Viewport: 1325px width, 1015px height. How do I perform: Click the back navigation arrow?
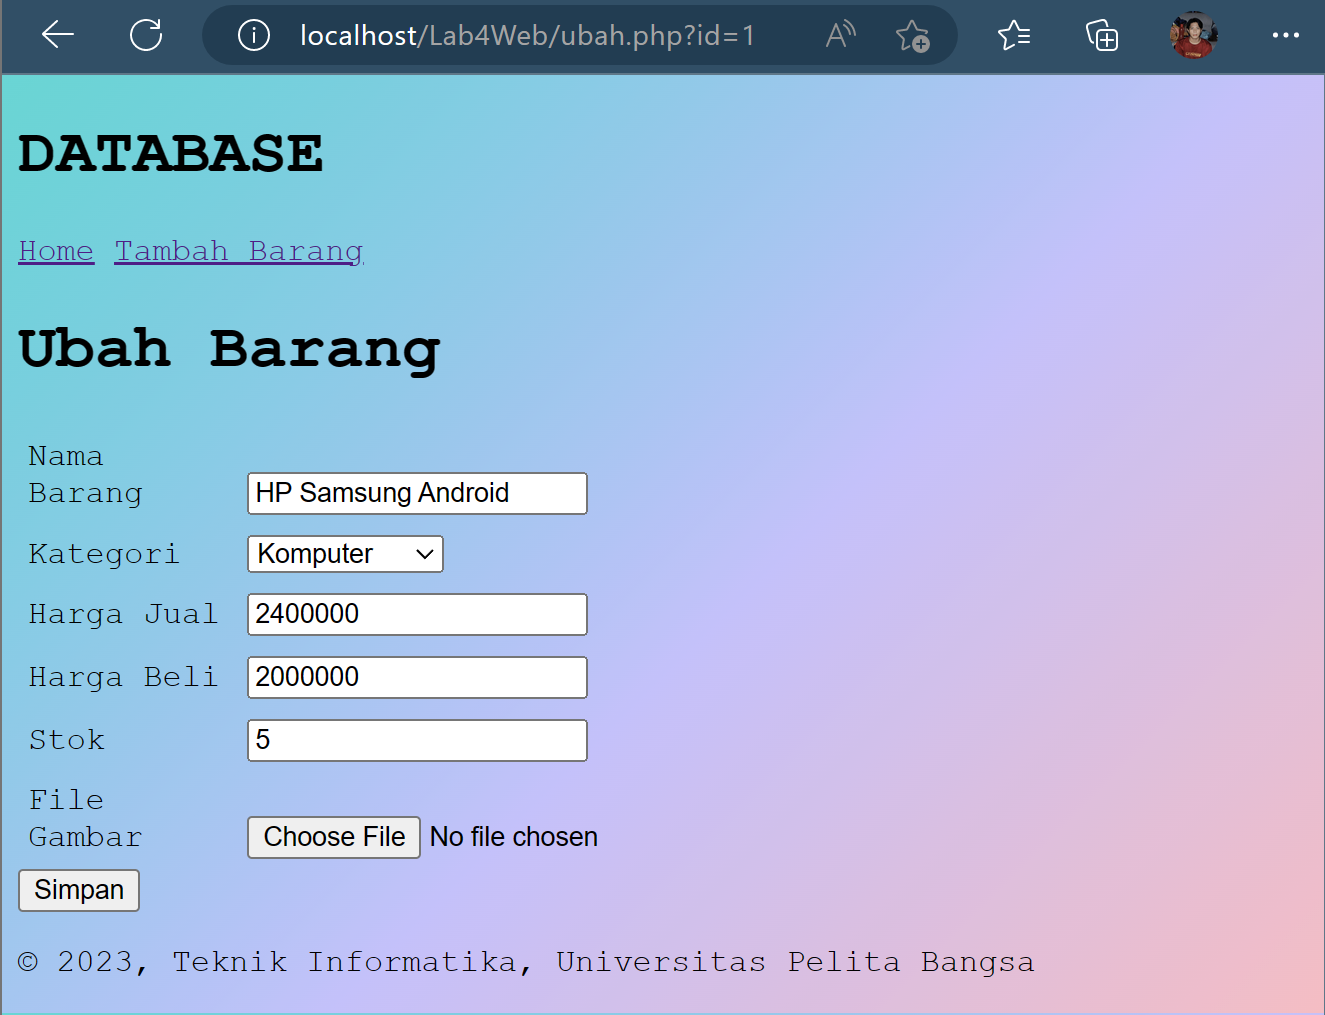pos(57,36)
